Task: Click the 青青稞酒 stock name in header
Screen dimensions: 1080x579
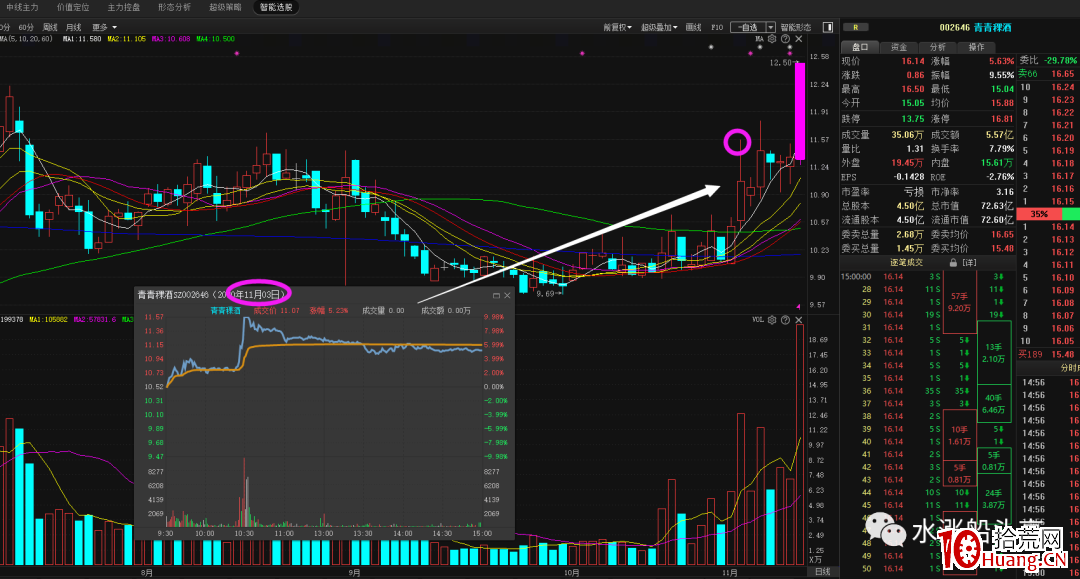Action: click(993, 28)
